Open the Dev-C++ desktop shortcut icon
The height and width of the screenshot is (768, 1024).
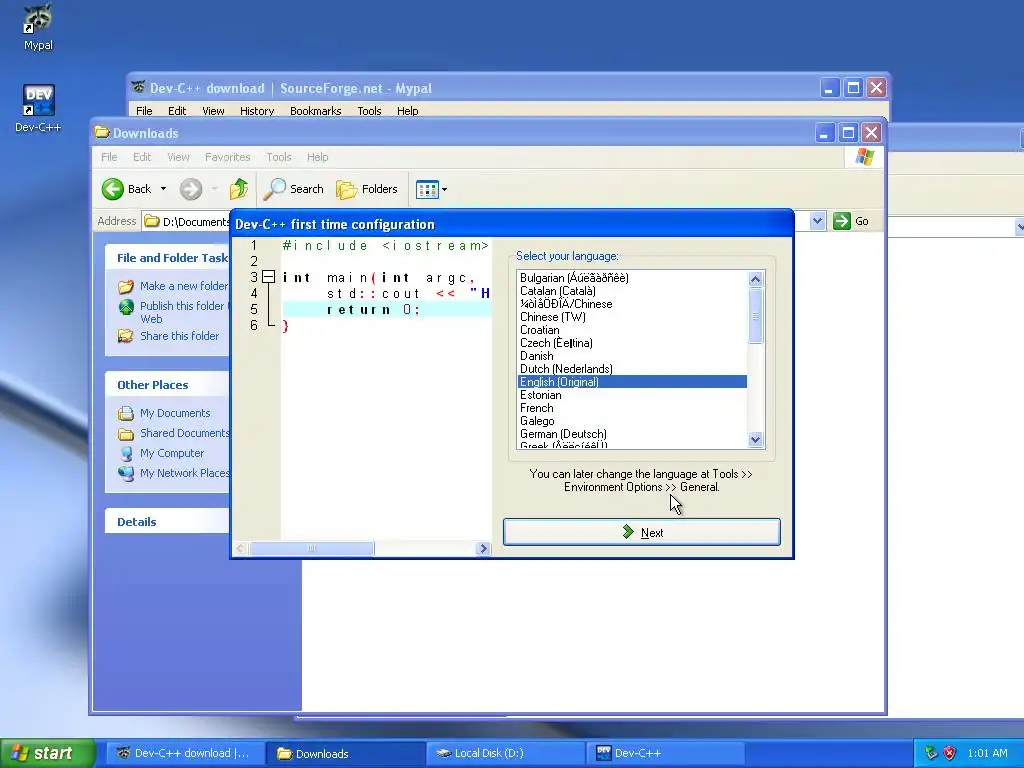tap(38, 100)
